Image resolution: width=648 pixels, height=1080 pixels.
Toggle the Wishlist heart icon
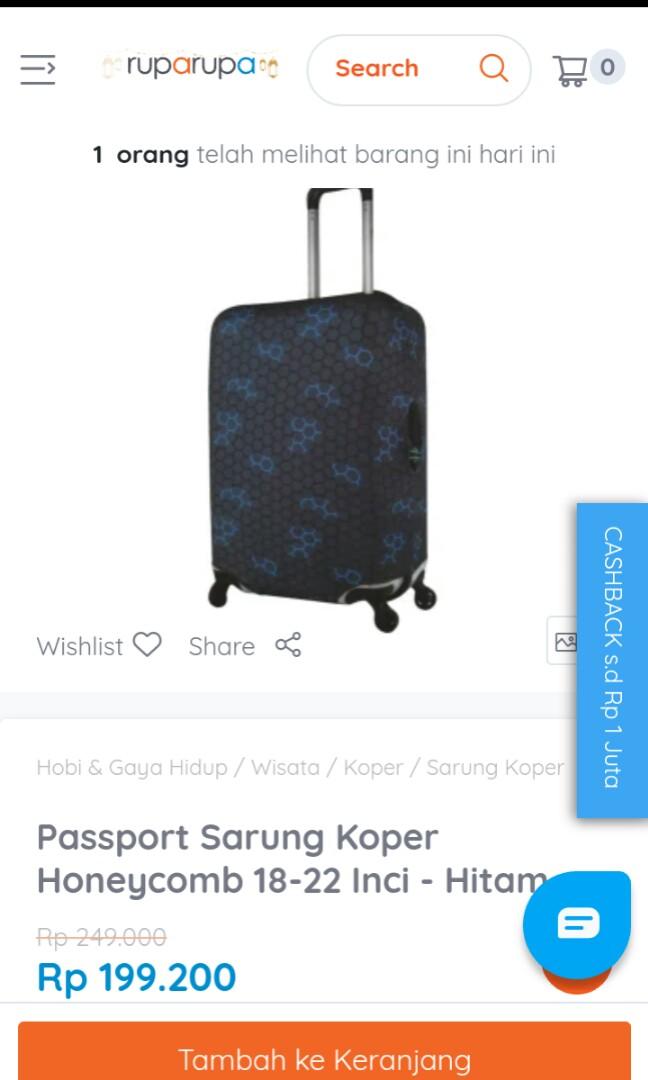pos(147,645)
